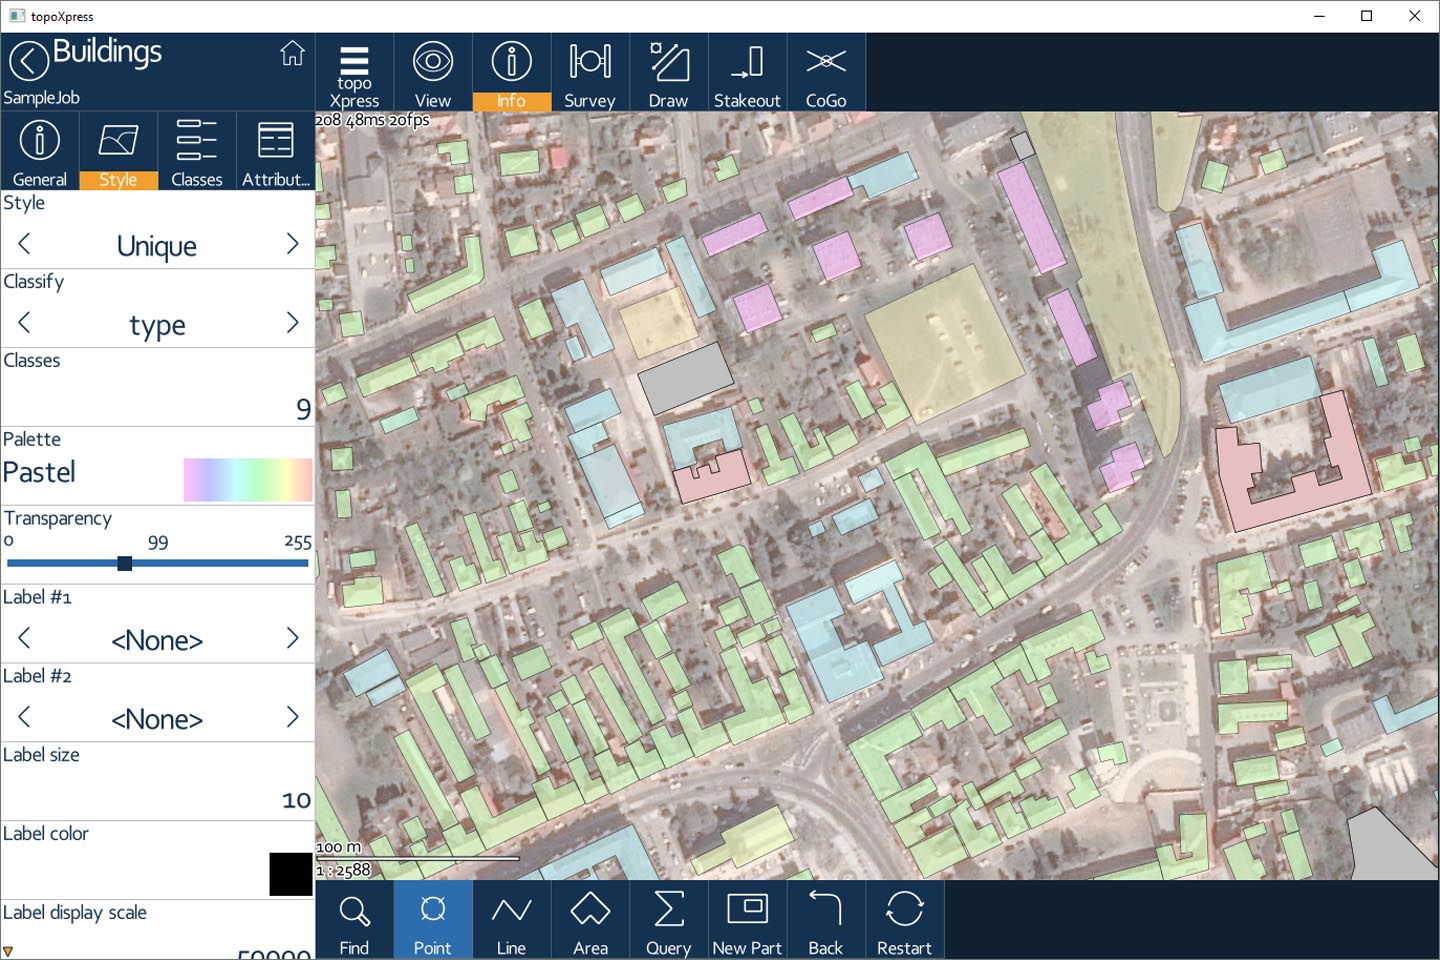This screenshot has height=960, width=1440.
Task: Click the 1:2588 map scale readout
Action: [343, 870]
